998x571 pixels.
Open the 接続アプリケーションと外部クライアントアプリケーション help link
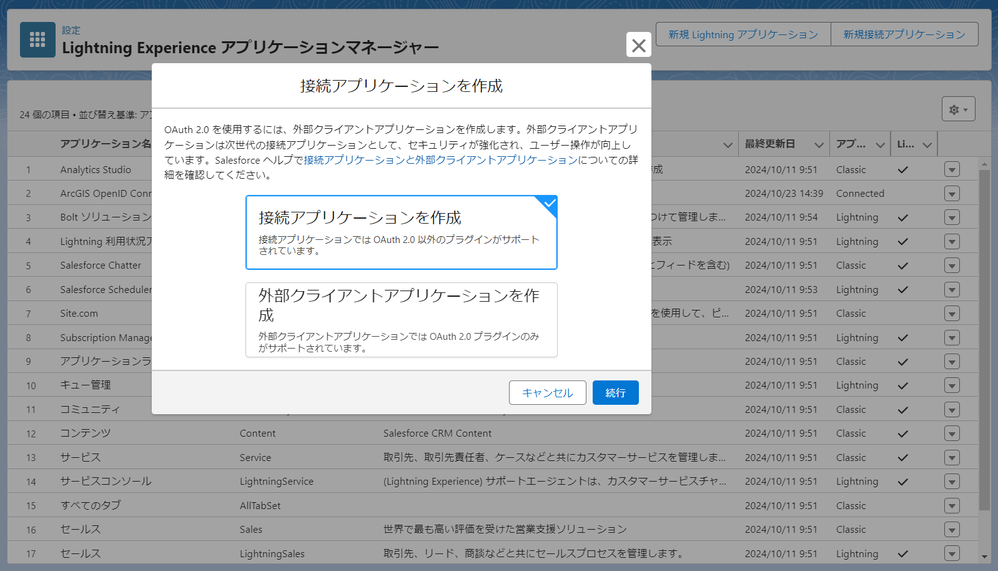tap(440, 160)
